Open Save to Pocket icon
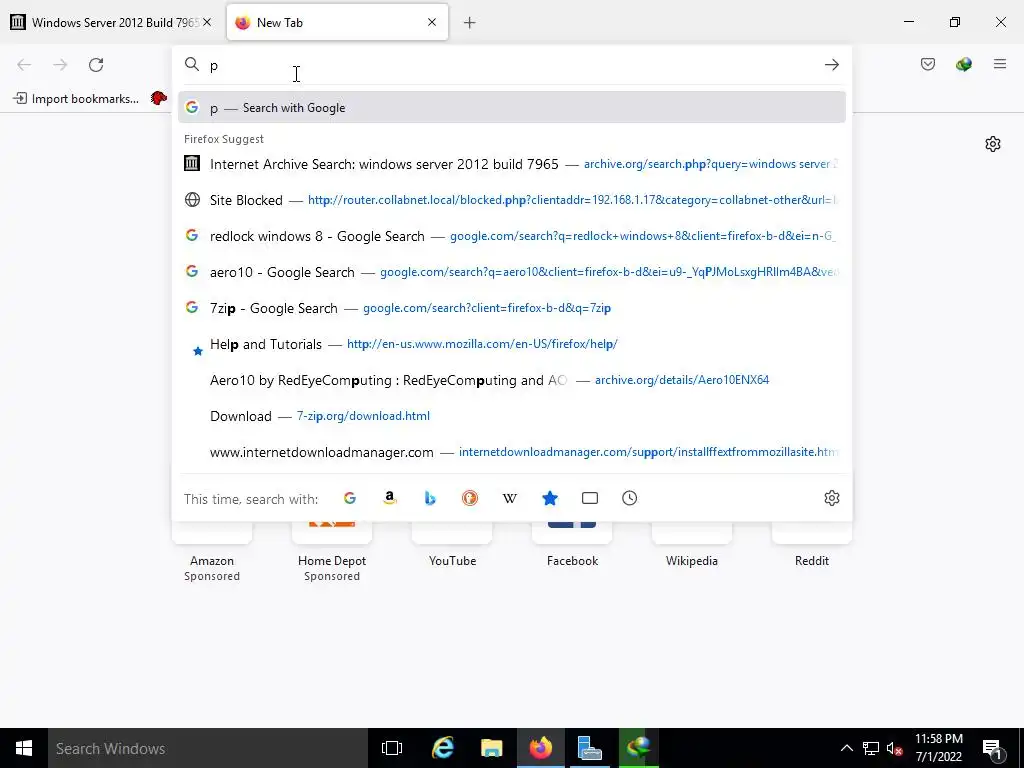Screen dimensions: 1024x768 [927, 64]
